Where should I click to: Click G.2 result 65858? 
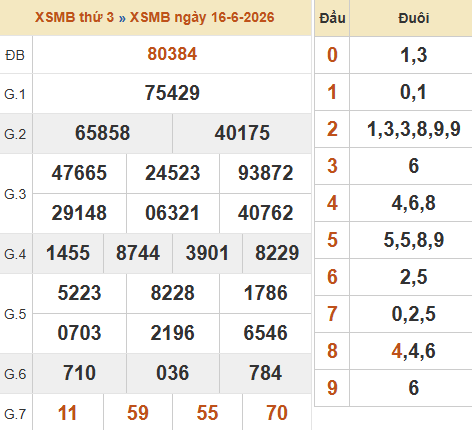[x=102, y=133]
